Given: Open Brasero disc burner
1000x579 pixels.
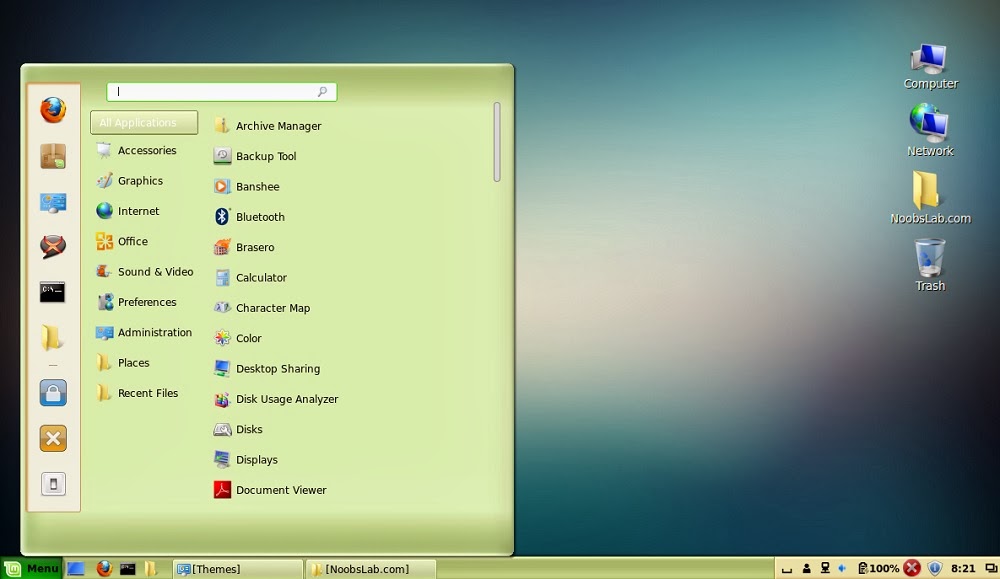Looking at the screenshot, I should tap(253, 247).
